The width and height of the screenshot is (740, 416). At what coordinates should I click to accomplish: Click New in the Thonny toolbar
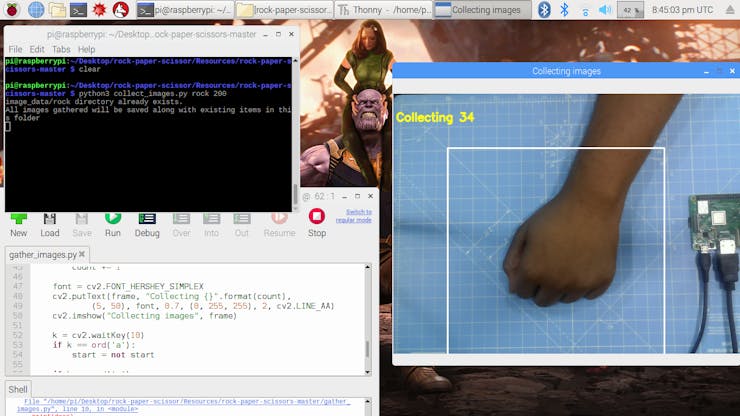click(x=18, y=224)
